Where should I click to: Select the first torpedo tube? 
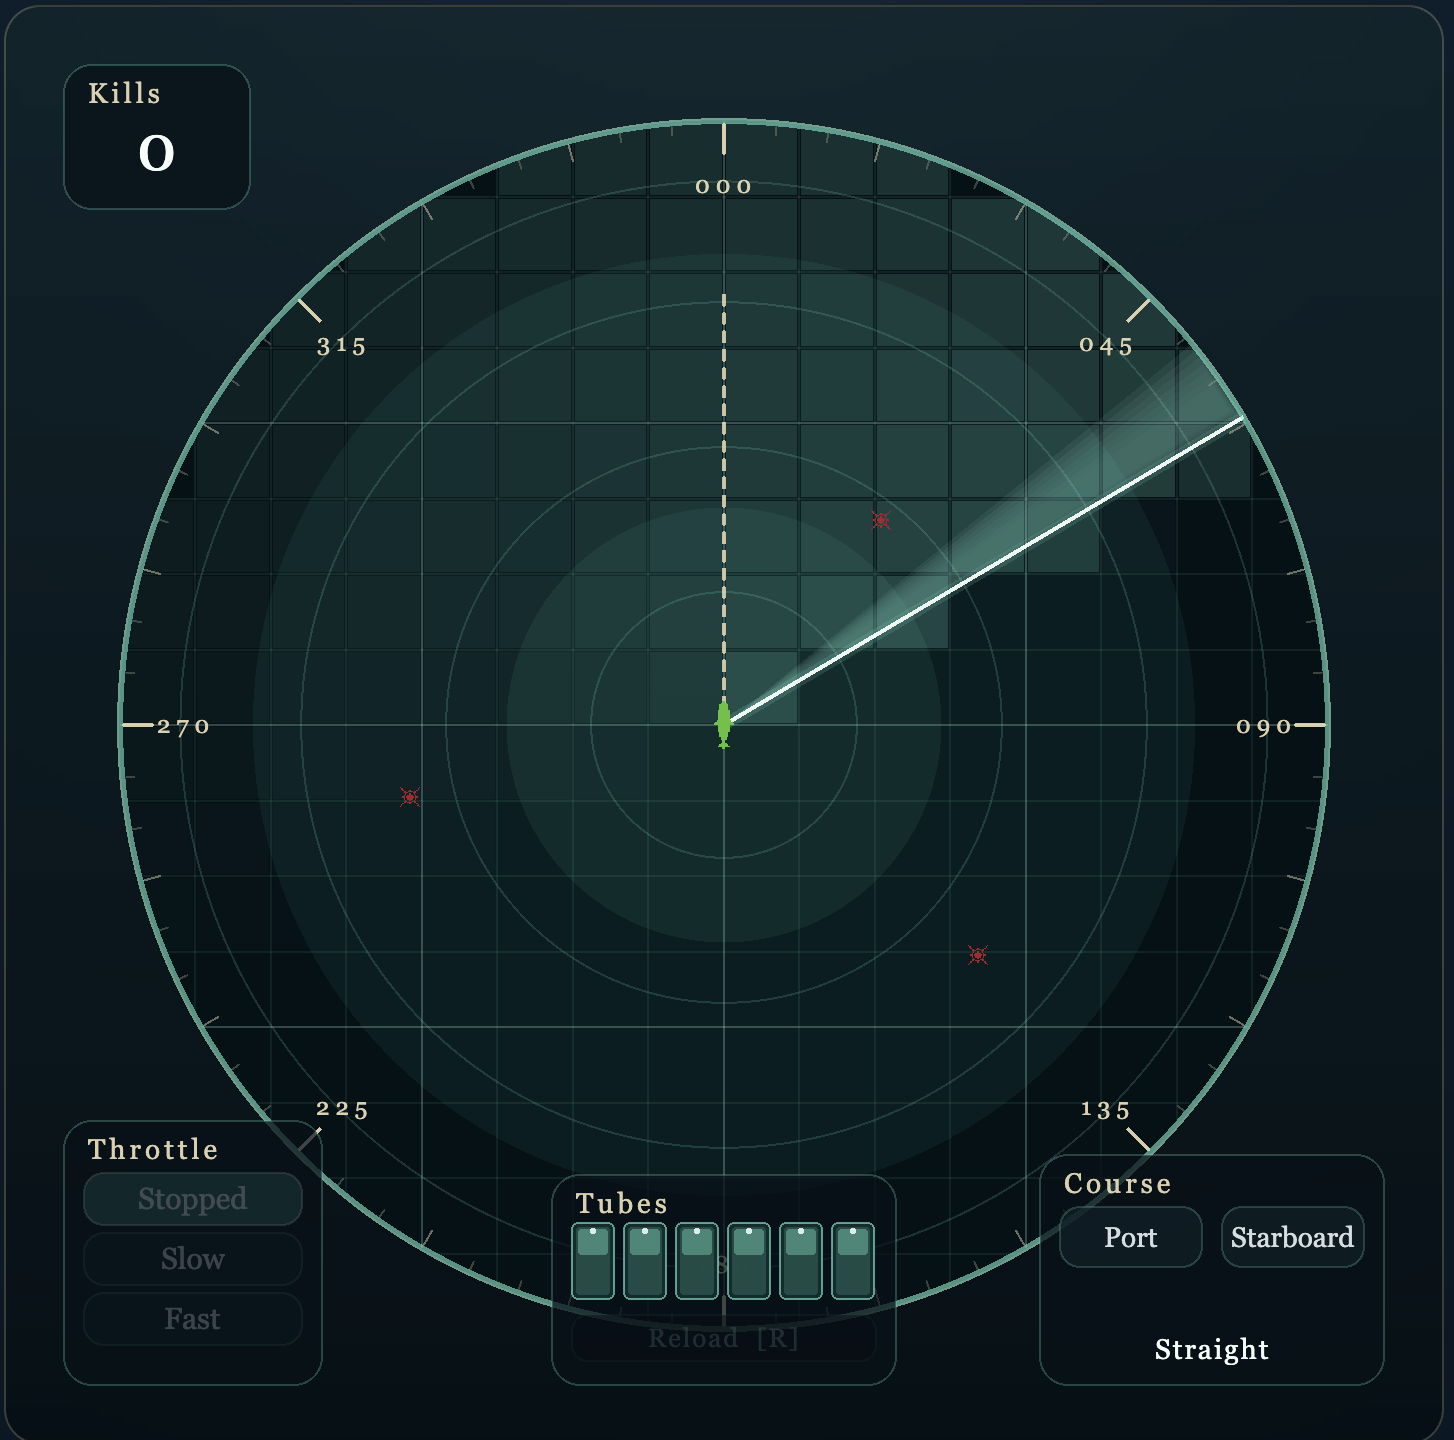(593, 1261)
